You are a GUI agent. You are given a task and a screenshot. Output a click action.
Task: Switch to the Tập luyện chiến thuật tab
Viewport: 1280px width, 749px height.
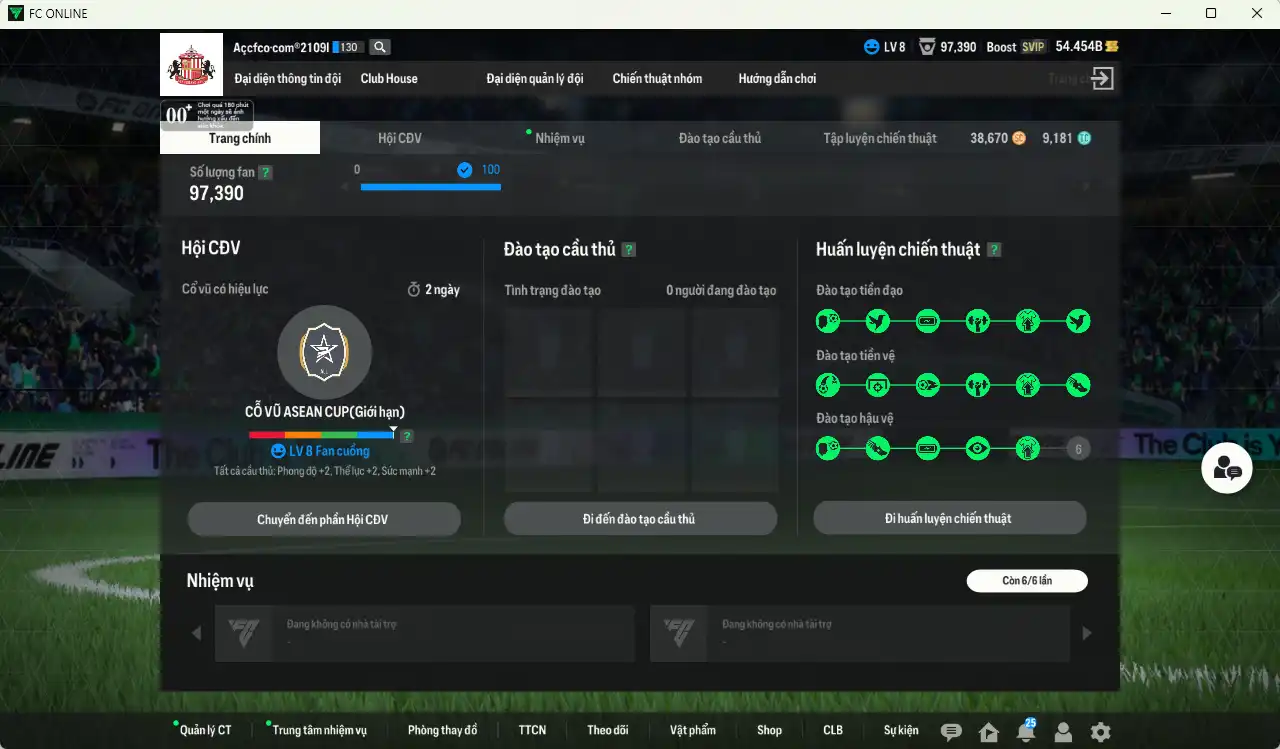[x=880, y=138]
